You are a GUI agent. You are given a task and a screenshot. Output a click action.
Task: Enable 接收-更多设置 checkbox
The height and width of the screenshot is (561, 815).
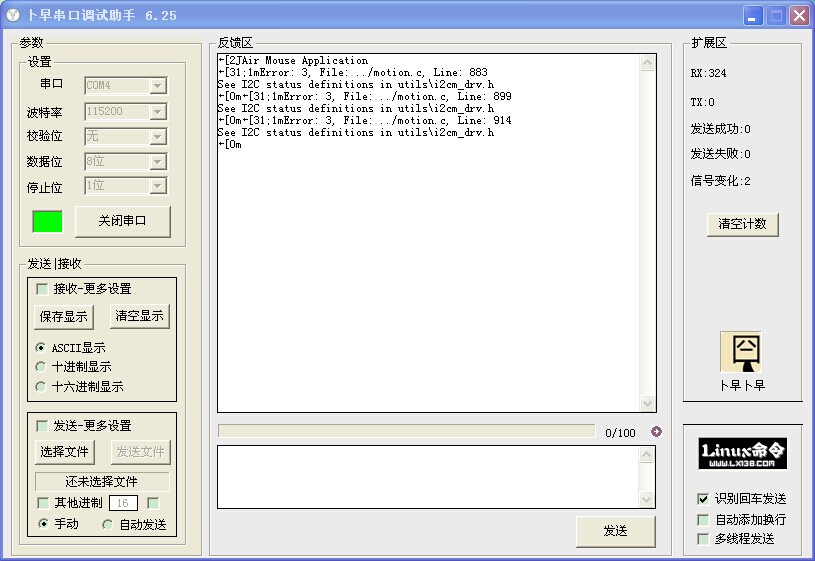tap(42, 289)
